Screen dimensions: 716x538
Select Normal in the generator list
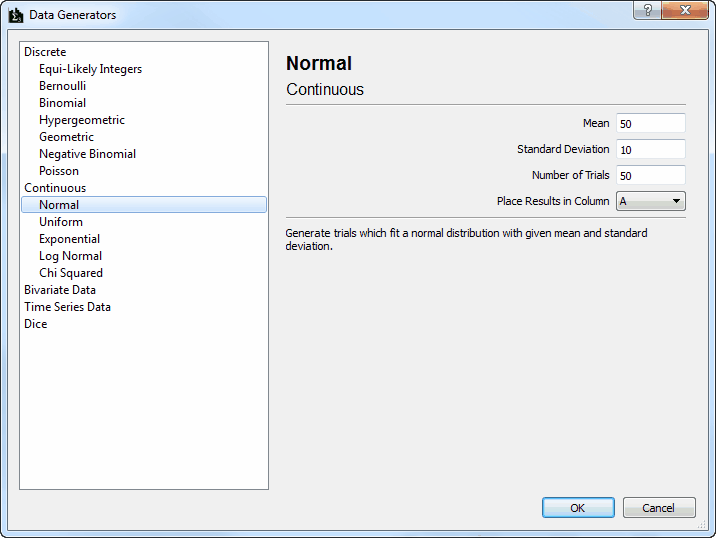click(x=144, y=205)
